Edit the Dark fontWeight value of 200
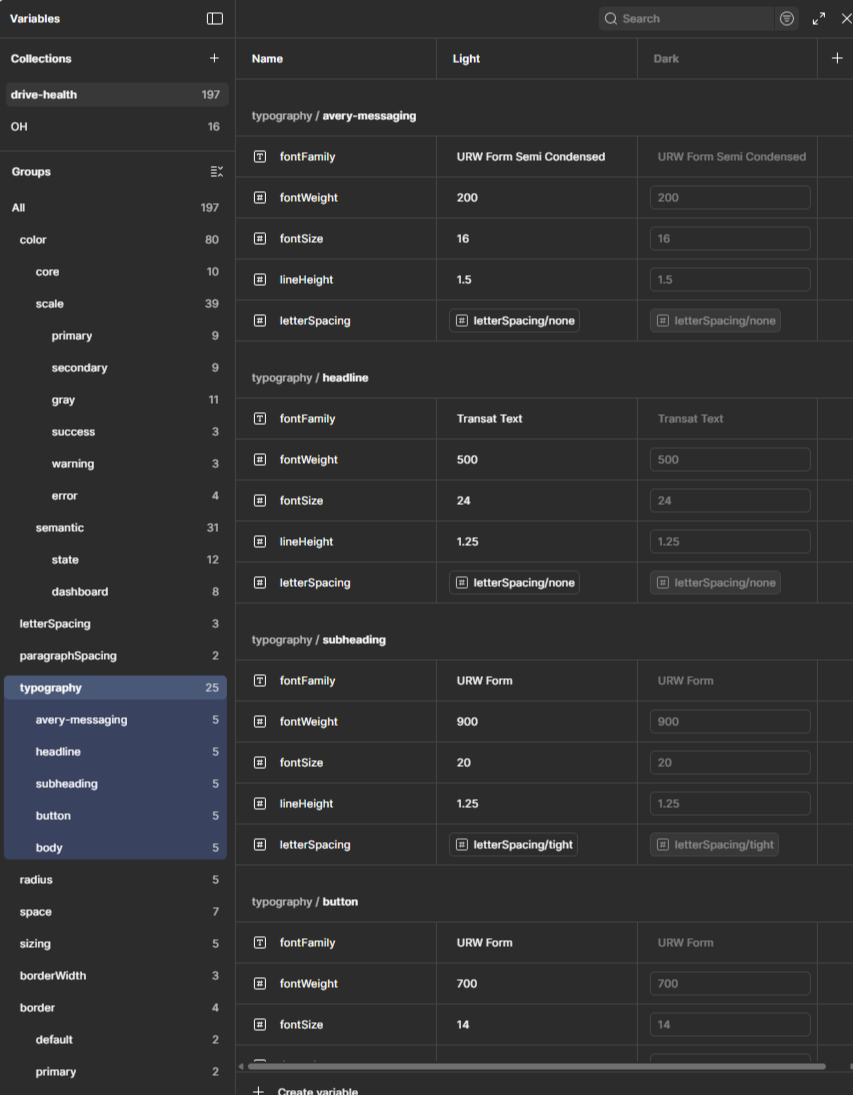The width and height of the screenshot is (853, 1095). coord(729,197)
